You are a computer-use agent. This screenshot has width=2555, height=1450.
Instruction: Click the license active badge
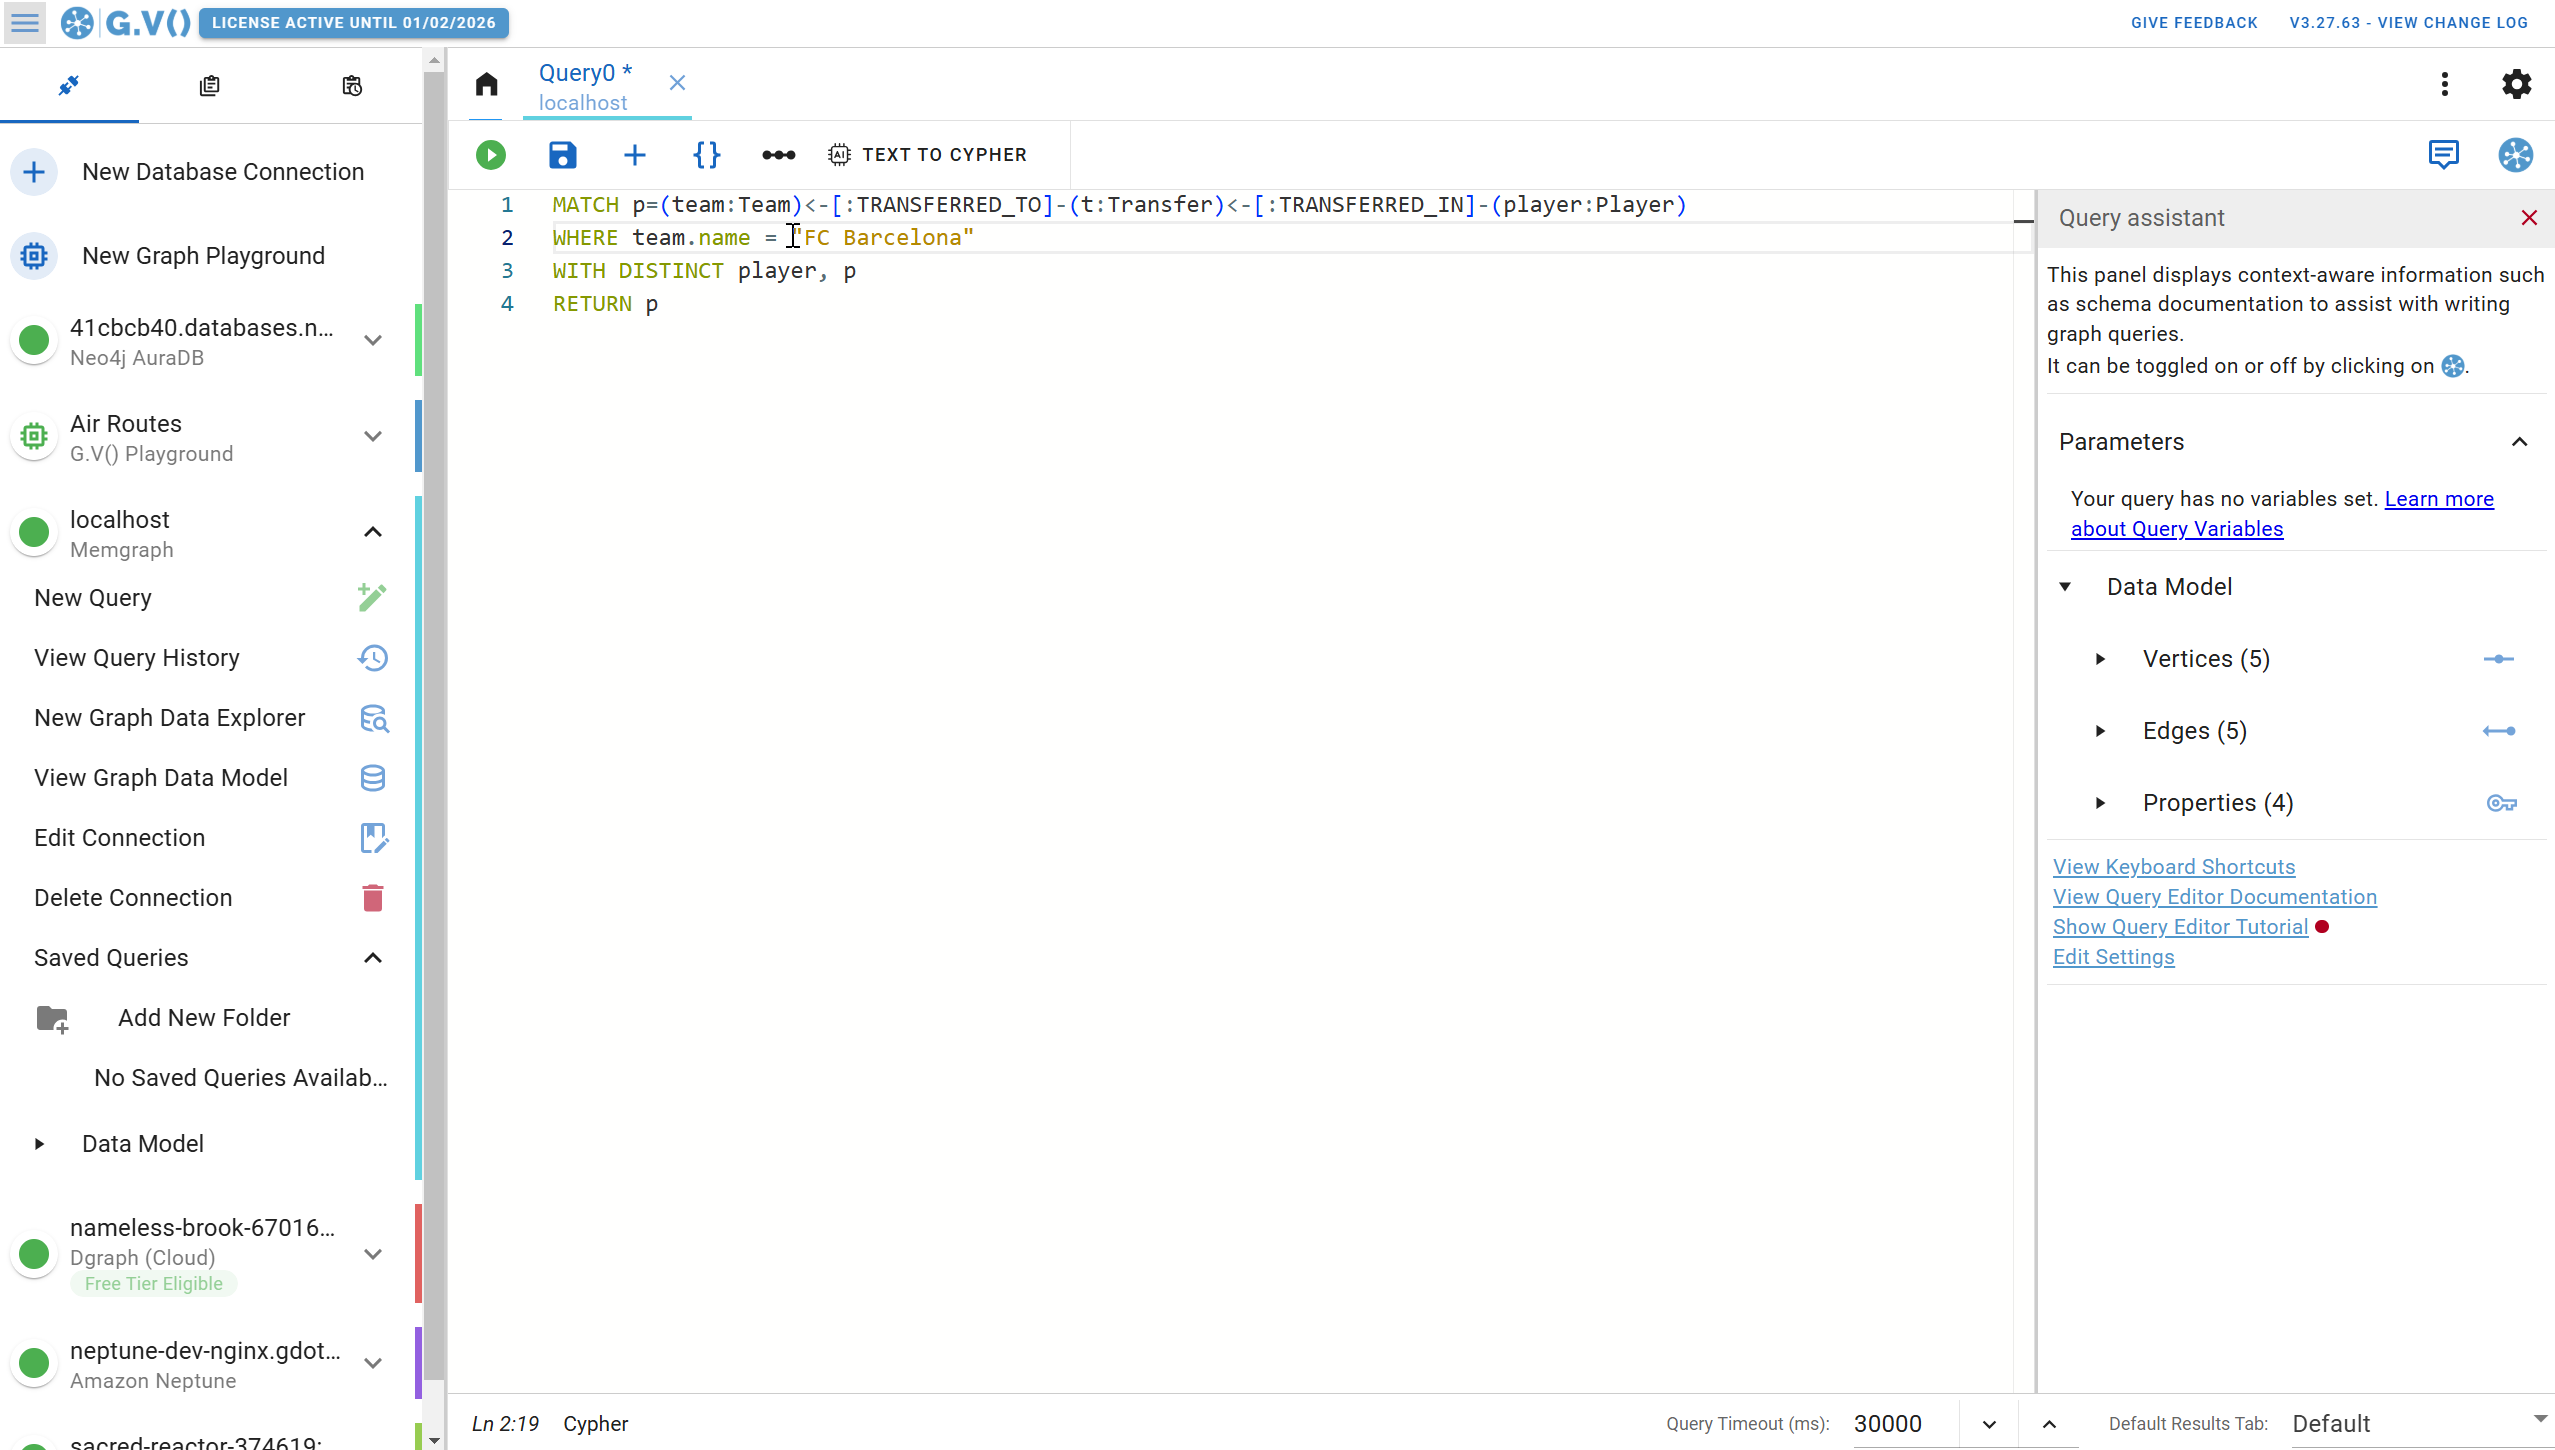pyautogui.click(x=353, y=22)
